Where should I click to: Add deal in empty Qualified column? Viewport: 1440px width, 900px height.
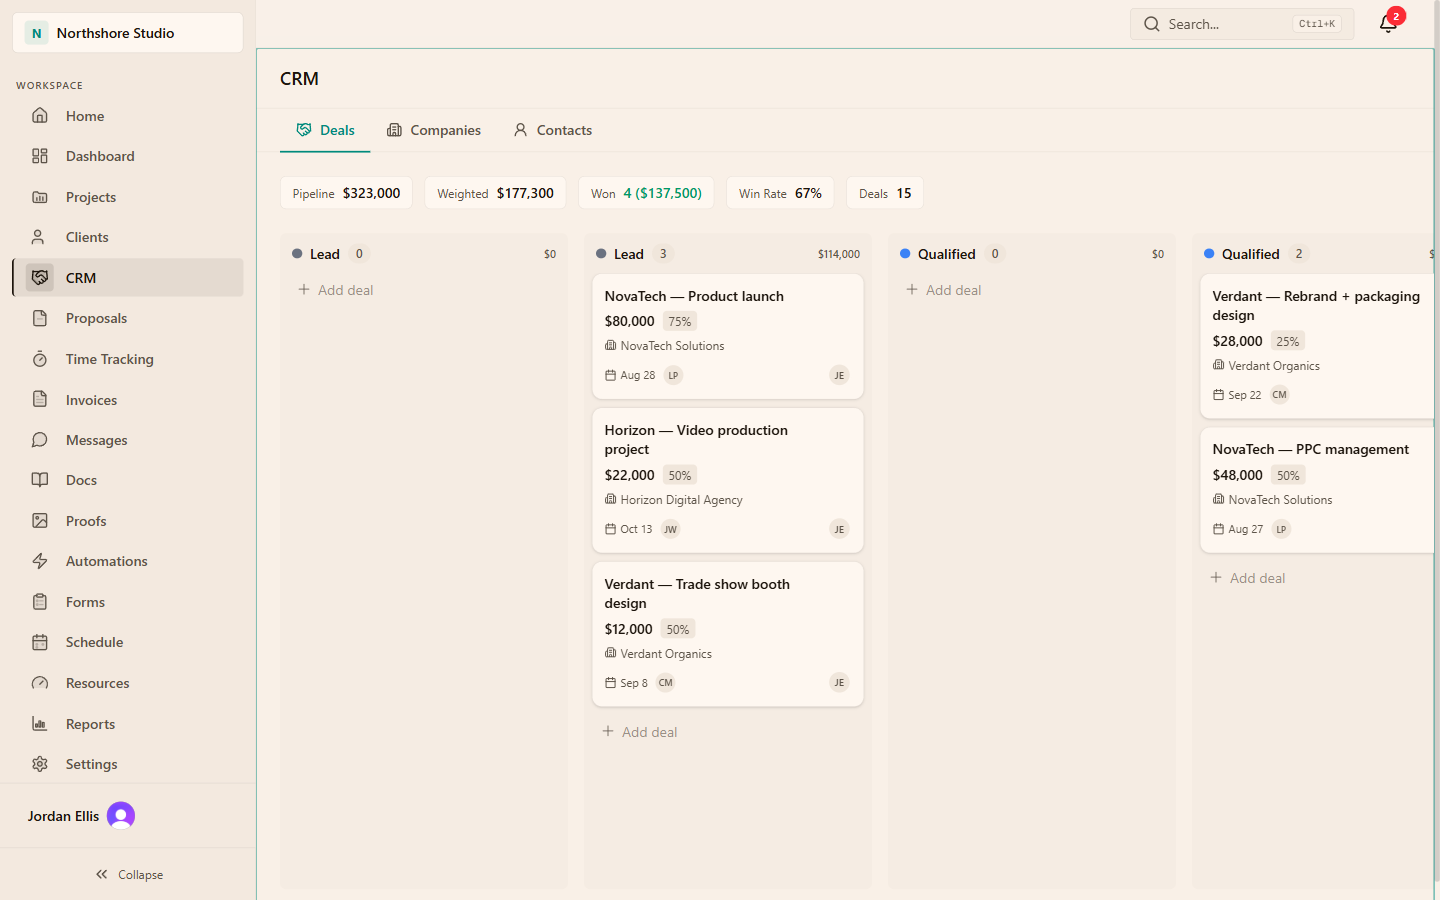click(944, 290)
